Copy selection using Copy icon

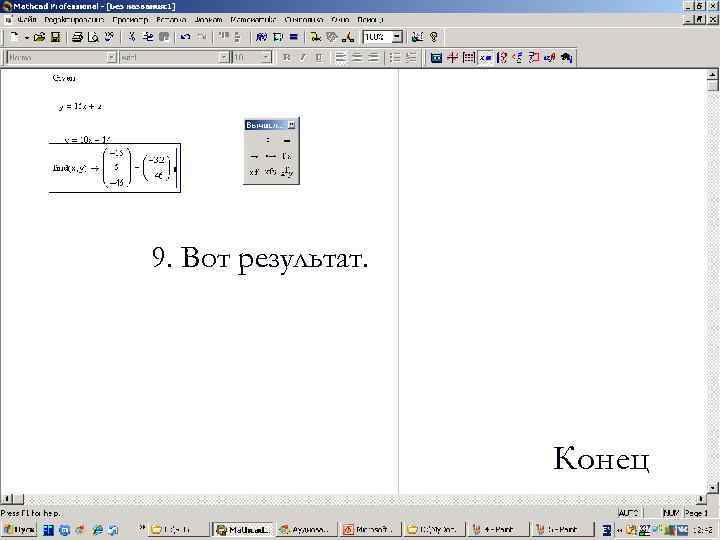[x=148, y=37]
